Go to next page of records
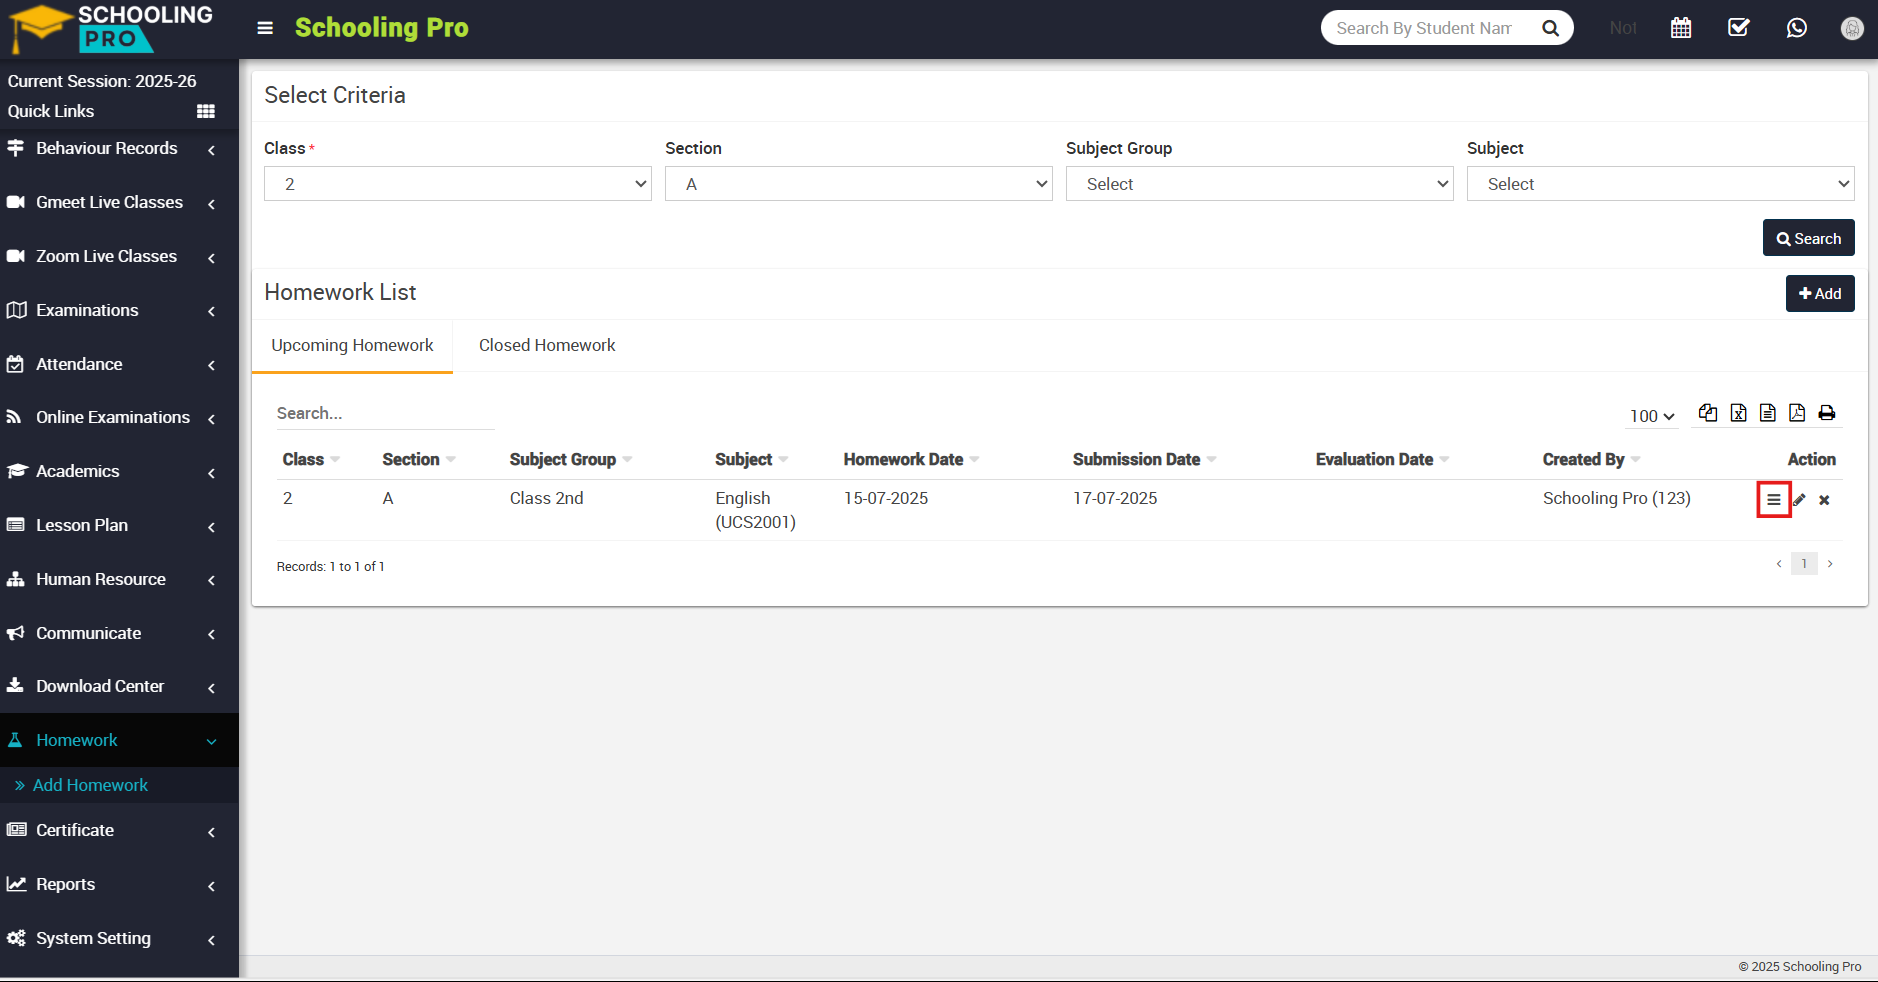1878x982 pixels. [1830, 564]
